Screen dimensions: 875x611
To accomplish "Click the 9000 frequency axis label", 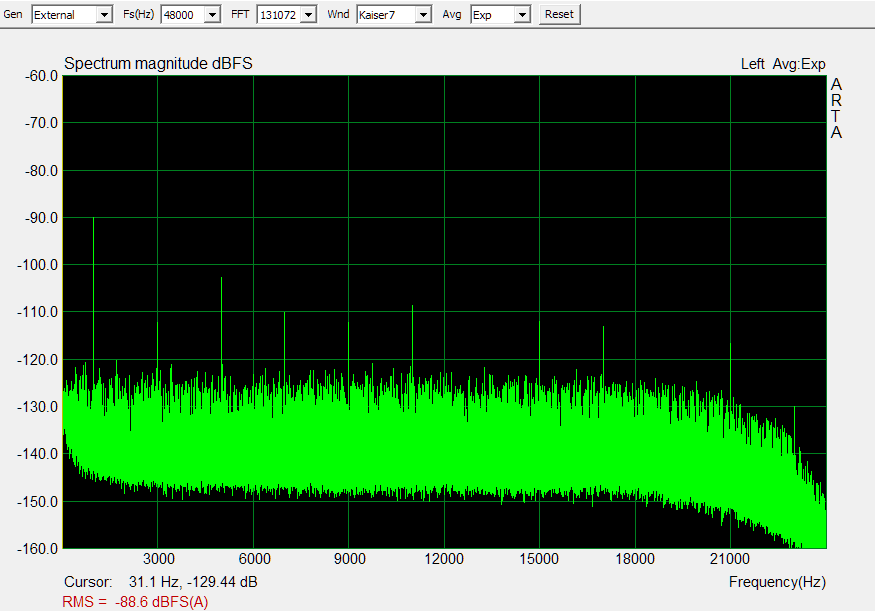I will pos(349,559).
